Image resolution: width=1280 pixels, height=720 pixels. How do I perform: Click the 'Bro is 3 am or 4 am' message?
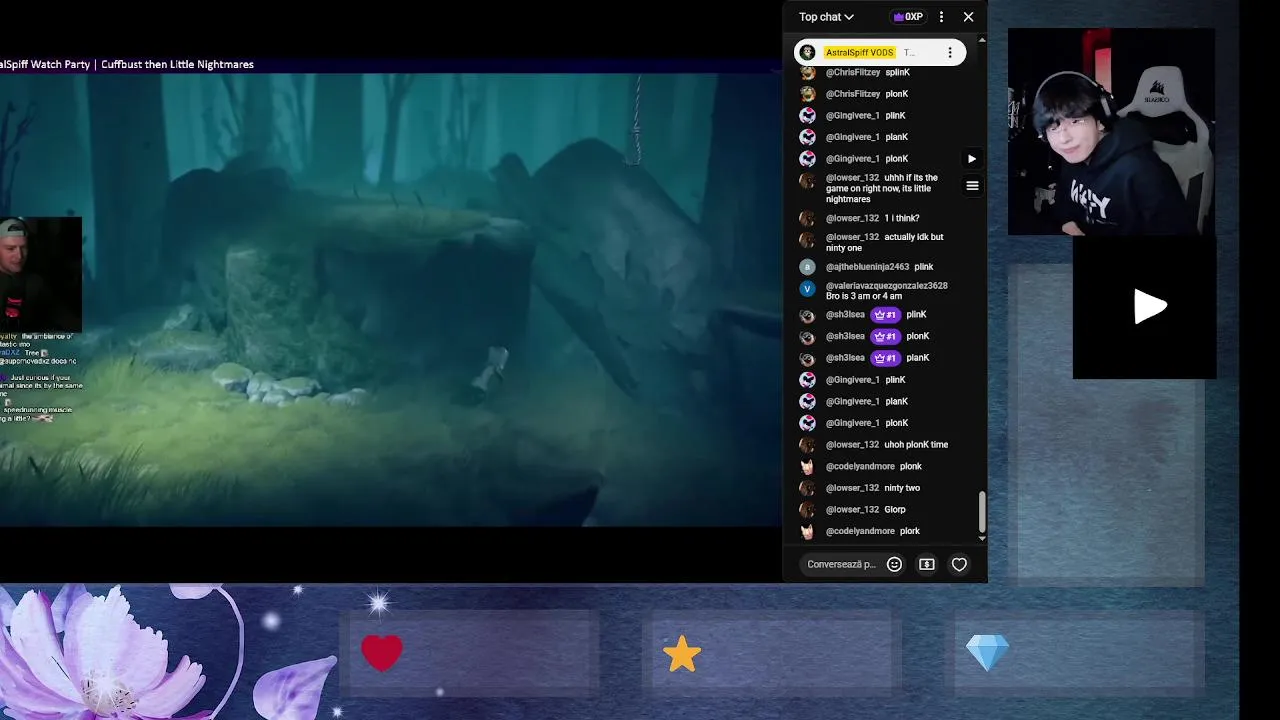(864, 296)
